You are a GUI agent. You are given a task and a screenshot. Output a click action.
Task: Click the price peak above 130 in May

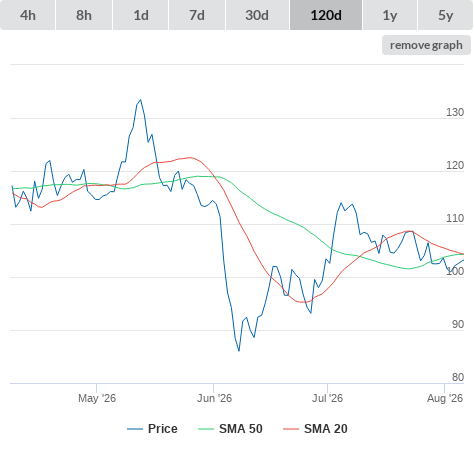(141, 100)
